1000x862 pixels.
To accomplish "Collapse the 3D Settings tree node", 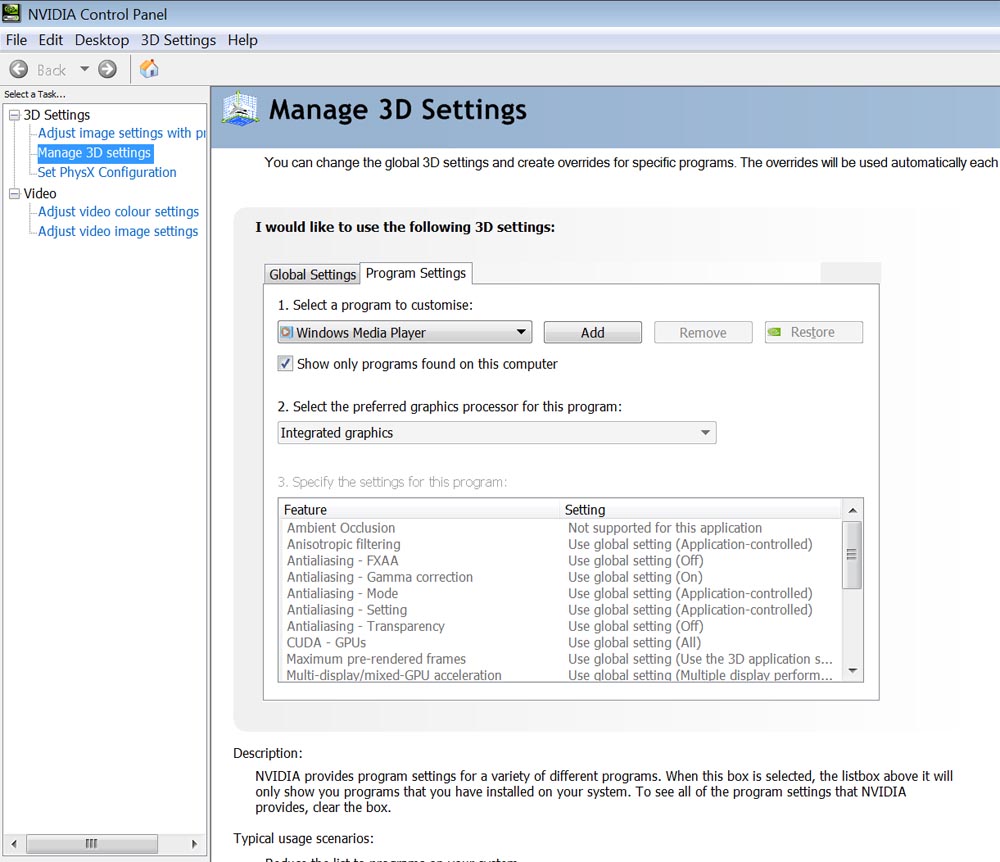I will [x=14, y=115].
